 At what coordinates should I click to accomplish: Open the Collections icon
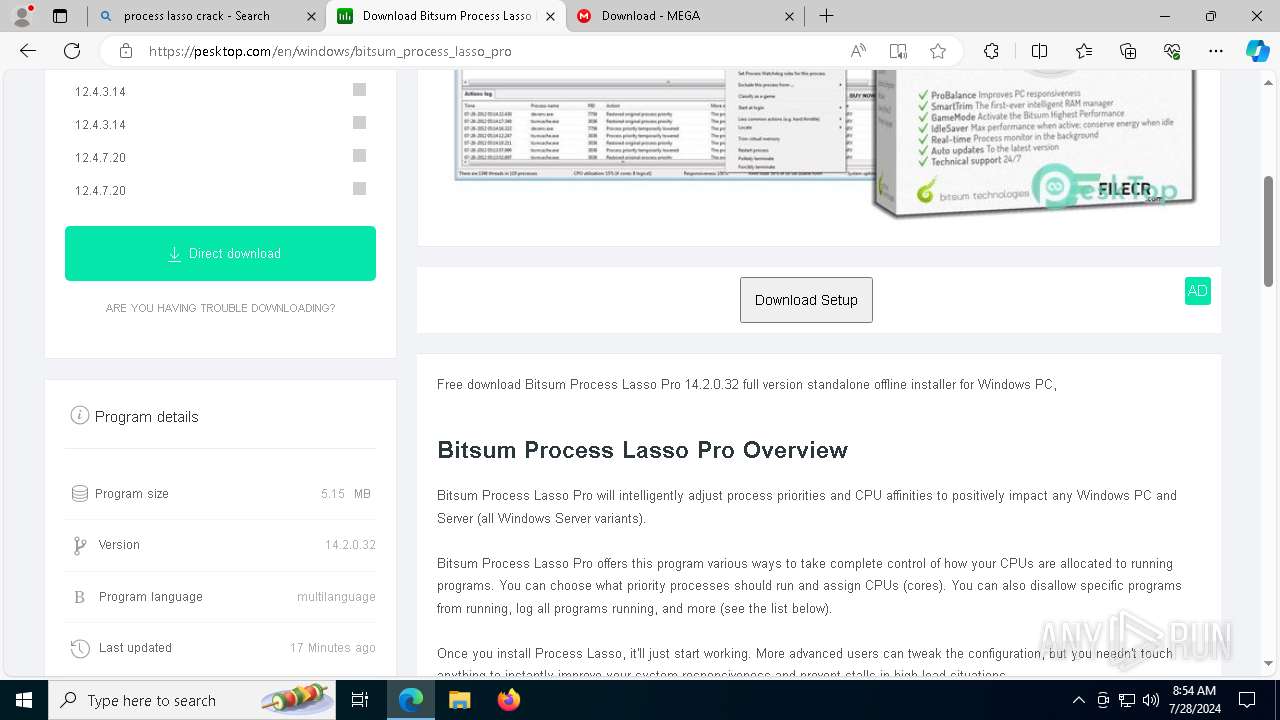click(x=1128, y=51)
